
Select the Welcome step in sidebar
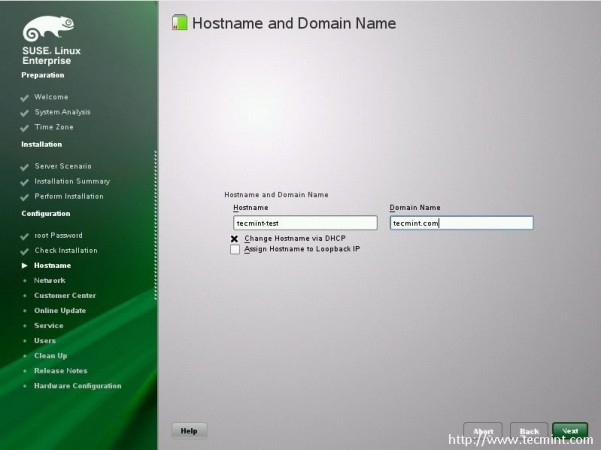[x=51, y=97]
